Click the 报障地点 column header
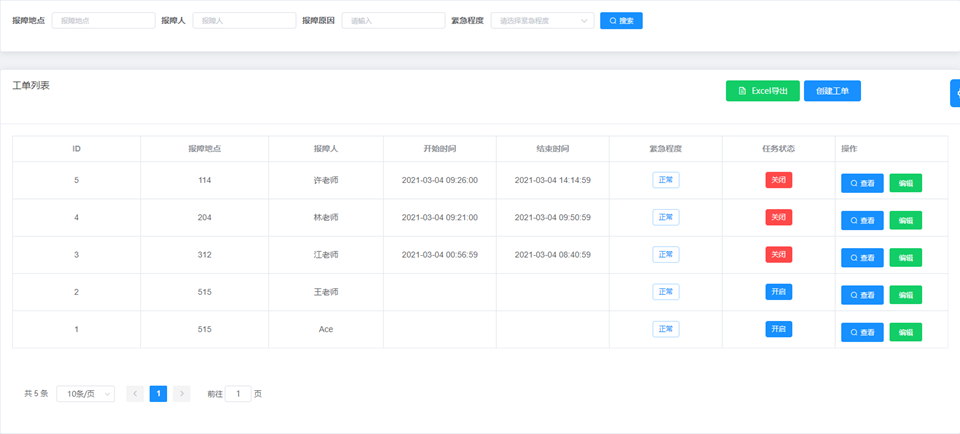This screenshot has width=960, height=434. tap(204, 149)
